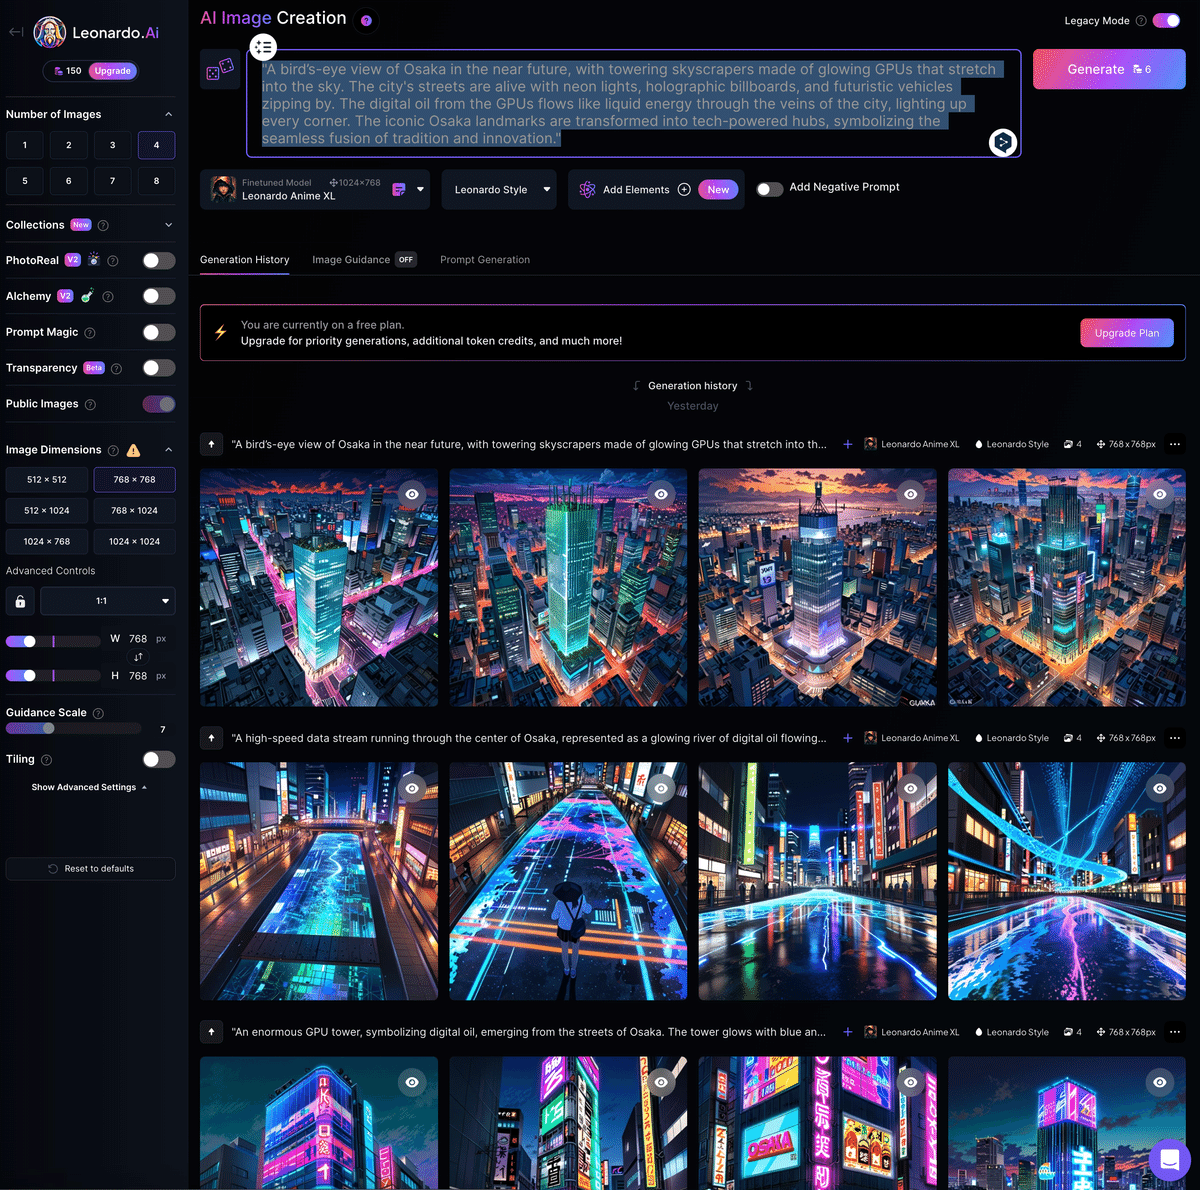Click the Generate button
Viewport: 1200px width, 1190px height.
1109,69
